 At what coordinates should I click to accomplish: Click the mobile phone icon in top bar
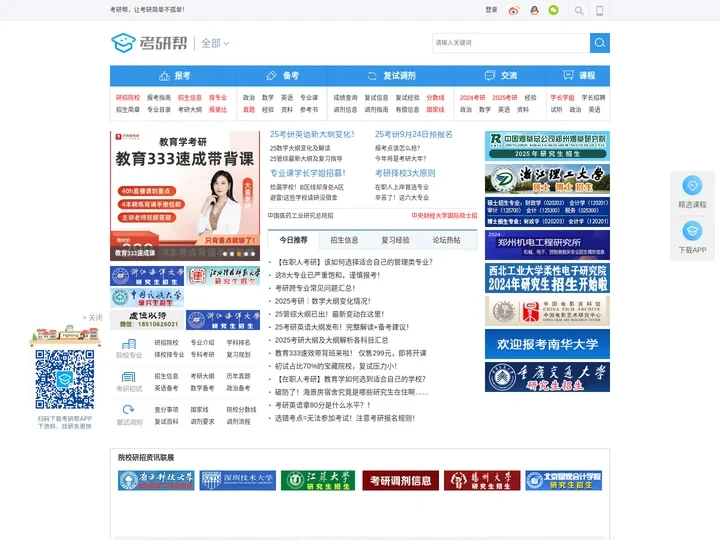pyautogui.click(x=600, y=11)
